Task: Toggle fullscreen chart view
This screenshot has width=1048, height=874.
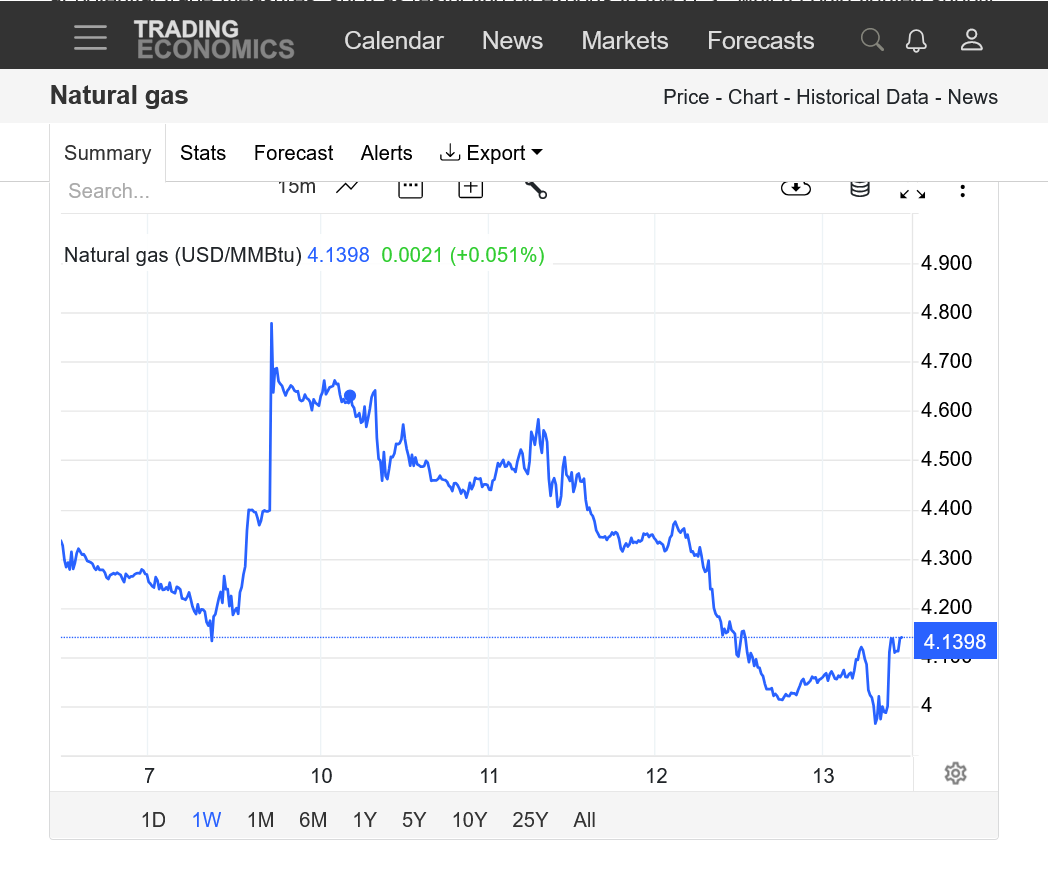Action: pyautogui.click(x=912, y=190)
